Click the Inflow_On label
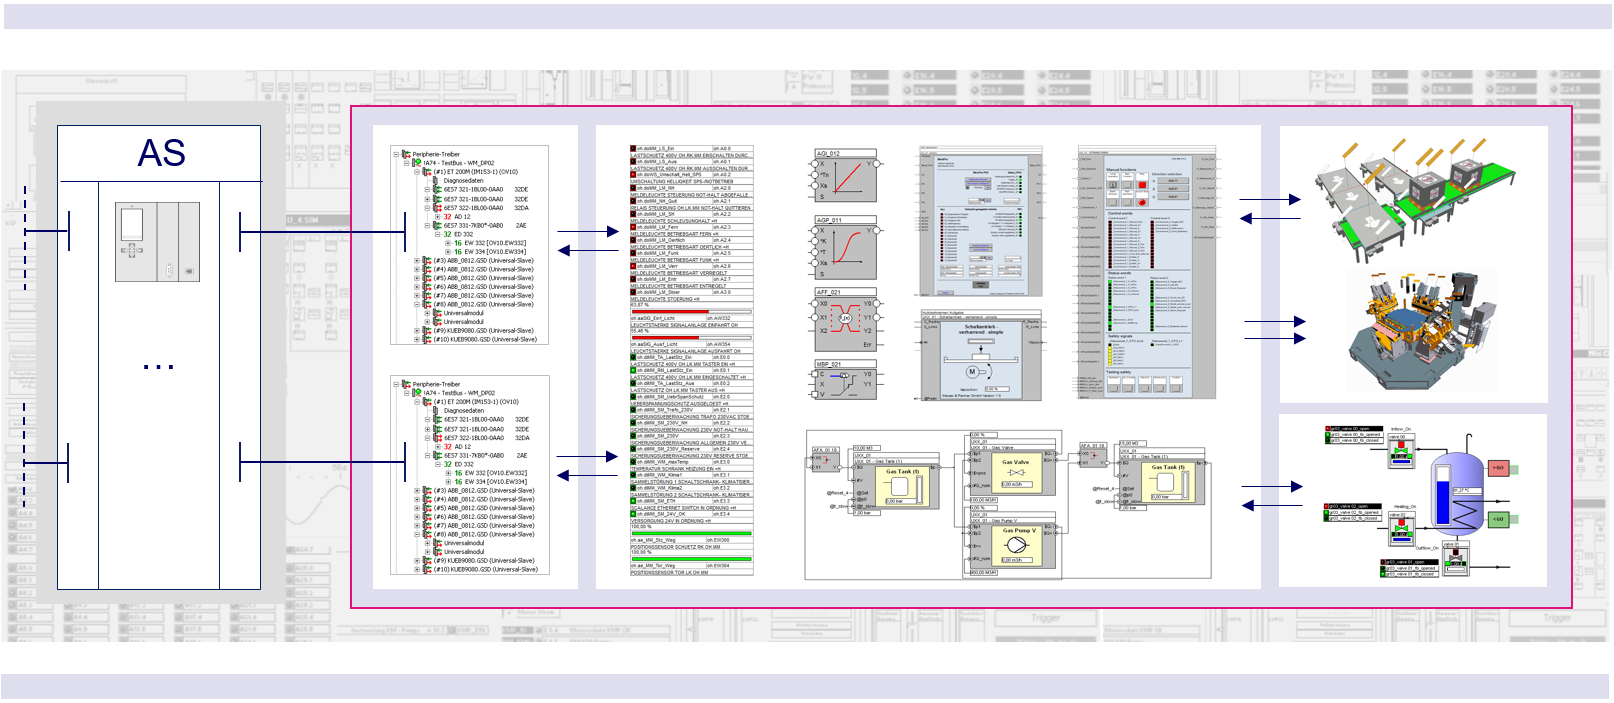This screenshot has width=1614, height=703. click(x=1401, y=429)
